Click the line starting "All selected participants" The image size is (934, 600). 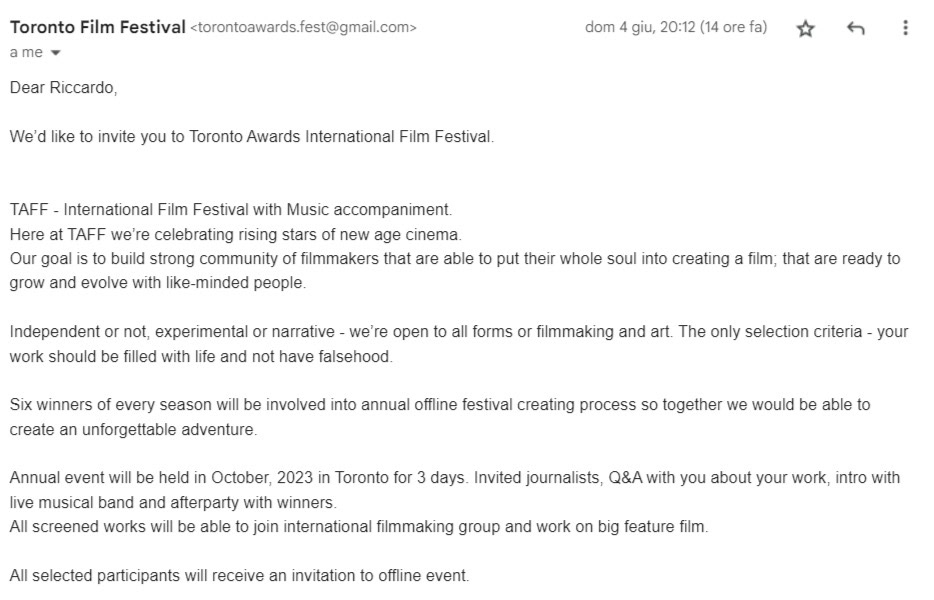click(x=239, y=576)
